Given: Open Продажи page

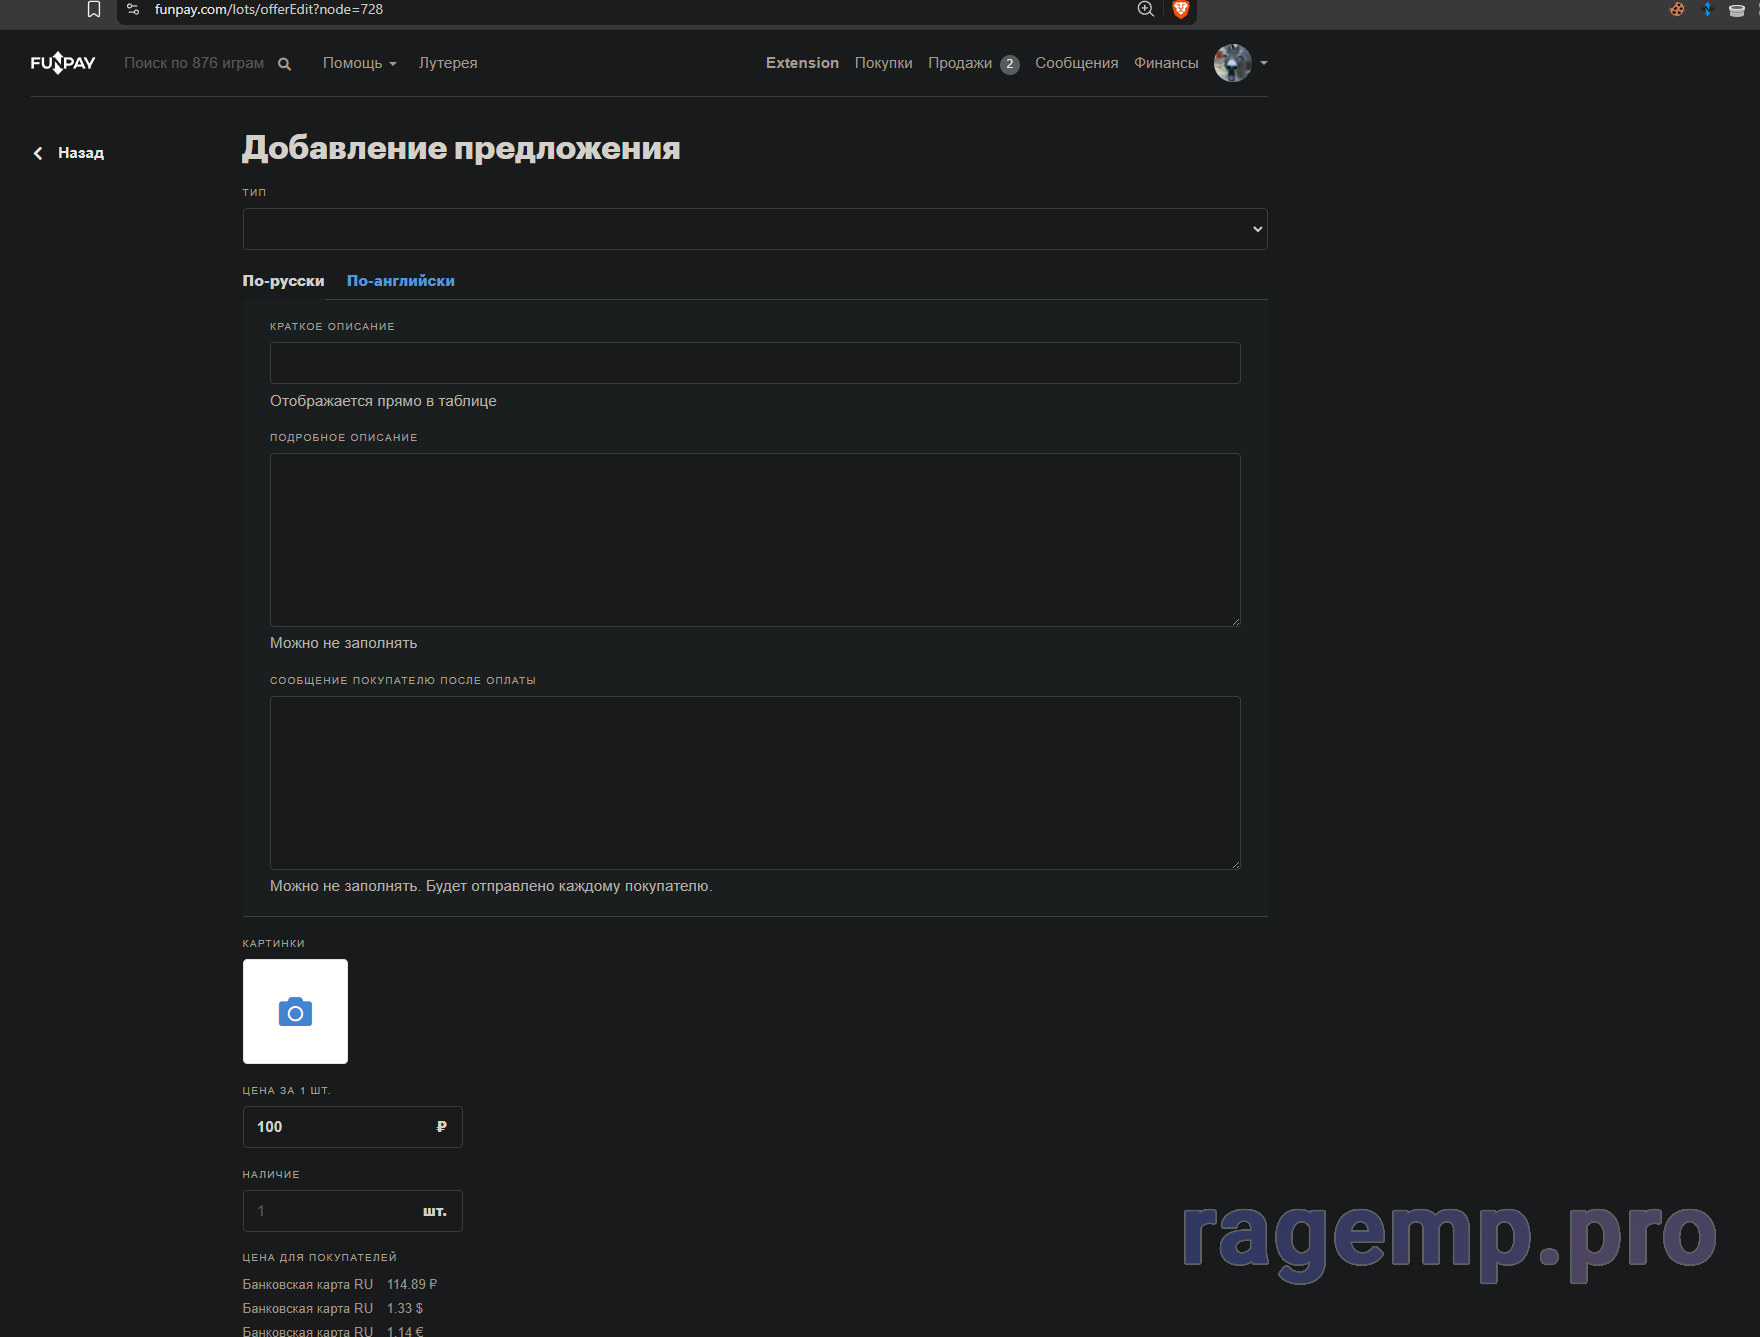Looking at the screenshot, I should (960, 63).
